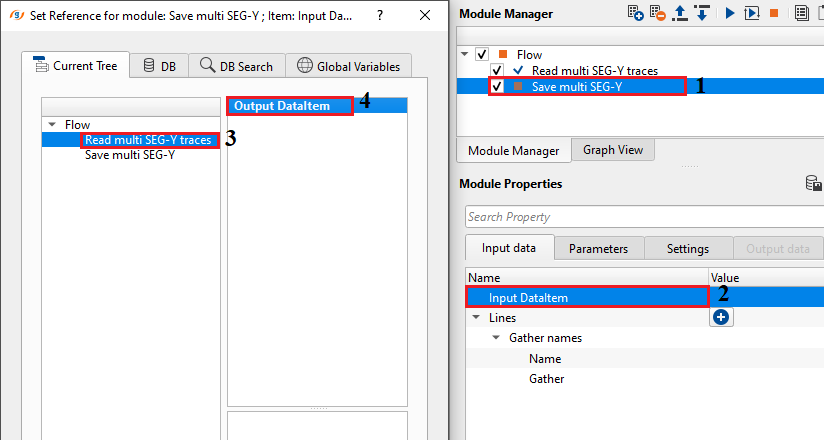
Task: Move the selected module down
Action: pos(702,13)
